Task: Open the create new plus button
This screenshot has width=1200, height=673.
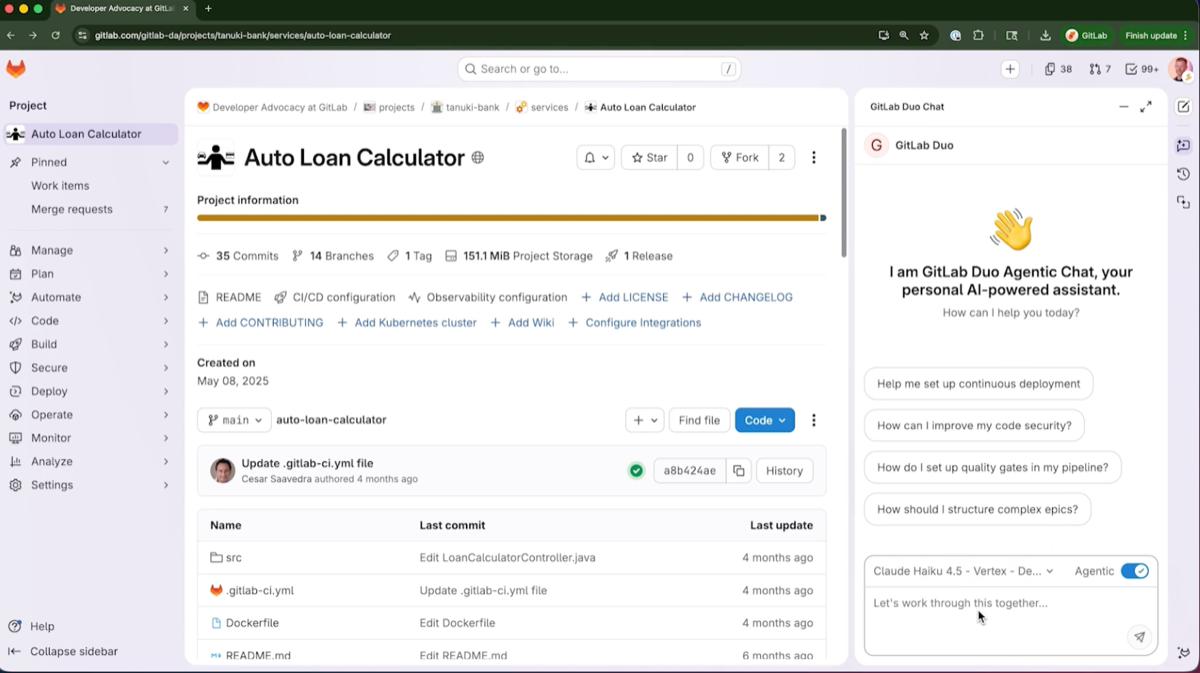Action: [x=1010, y=69]
